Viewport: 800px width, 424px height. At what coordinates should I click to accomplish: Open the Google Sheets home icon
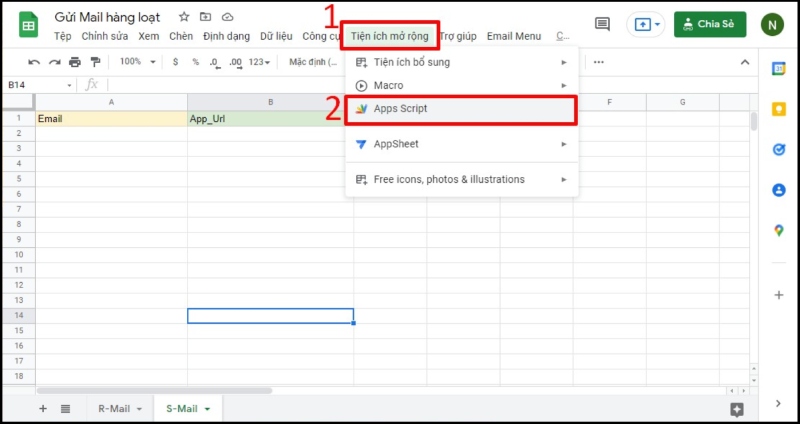(29, 26)
